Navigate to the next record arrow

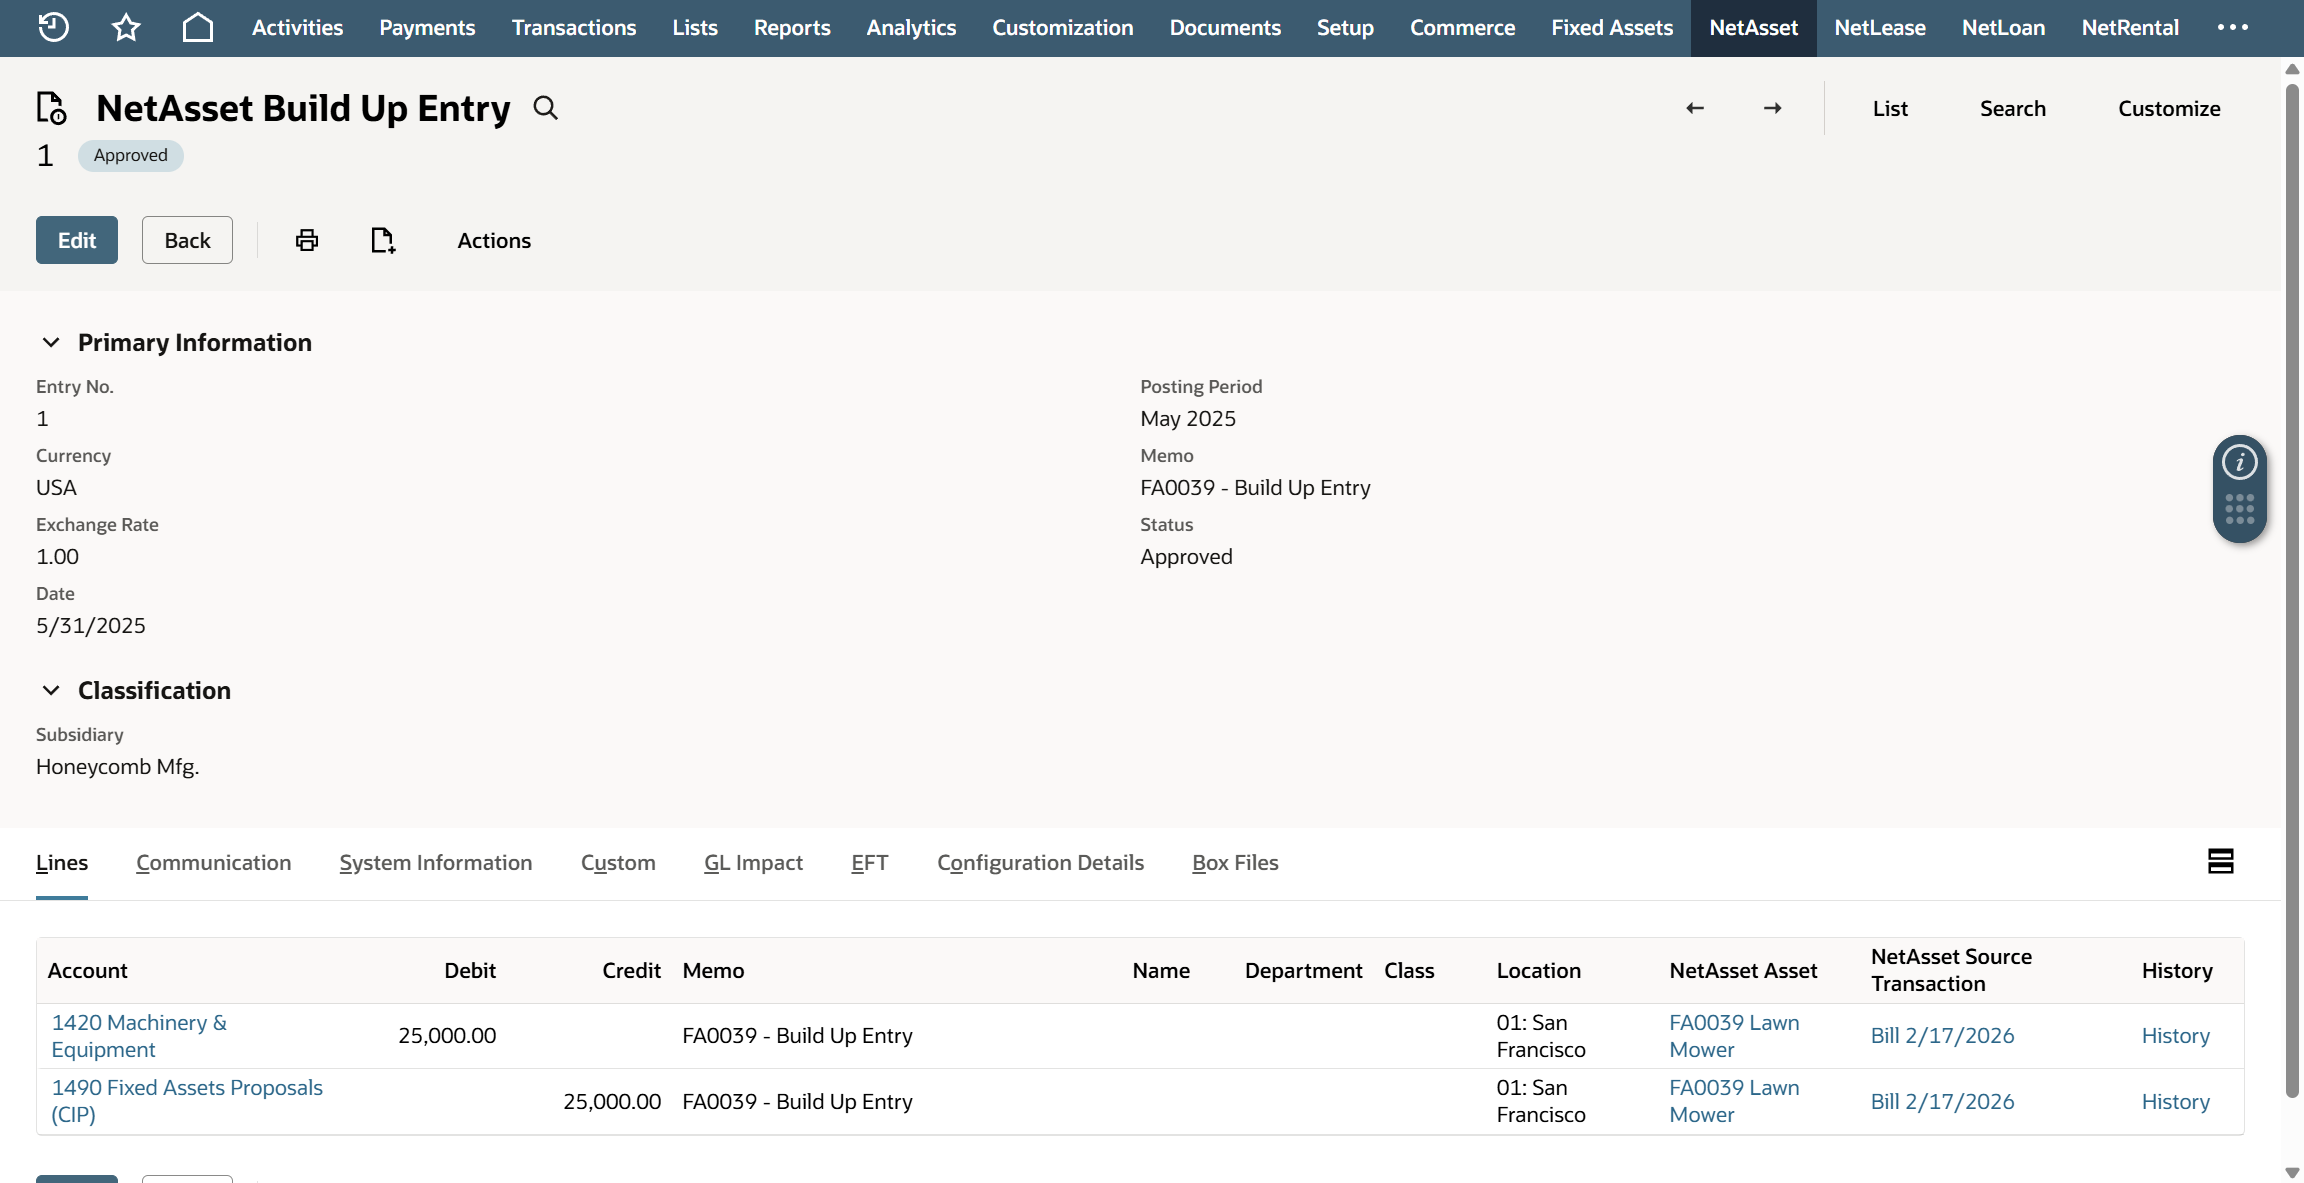coord(1772,108)
